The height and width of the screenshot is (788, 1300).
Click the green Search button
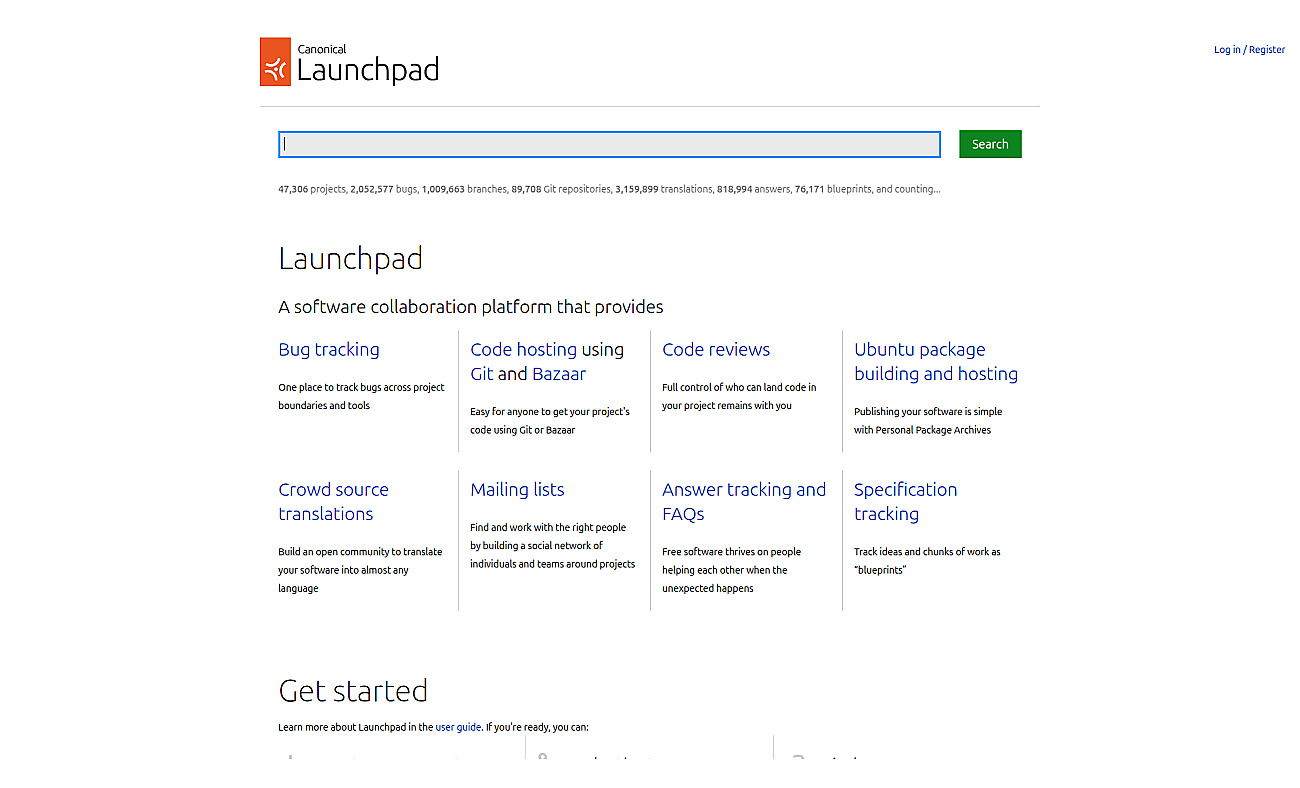click(x=990, y=144)
